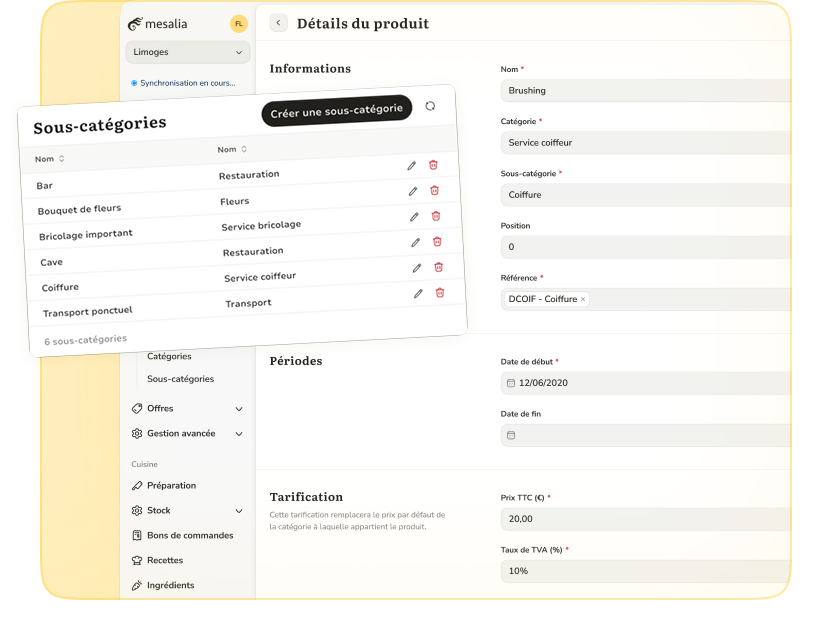Screen dimensions: 832x640
Task: Click the trash icon for Coiffure row
Action: point(438,267)
